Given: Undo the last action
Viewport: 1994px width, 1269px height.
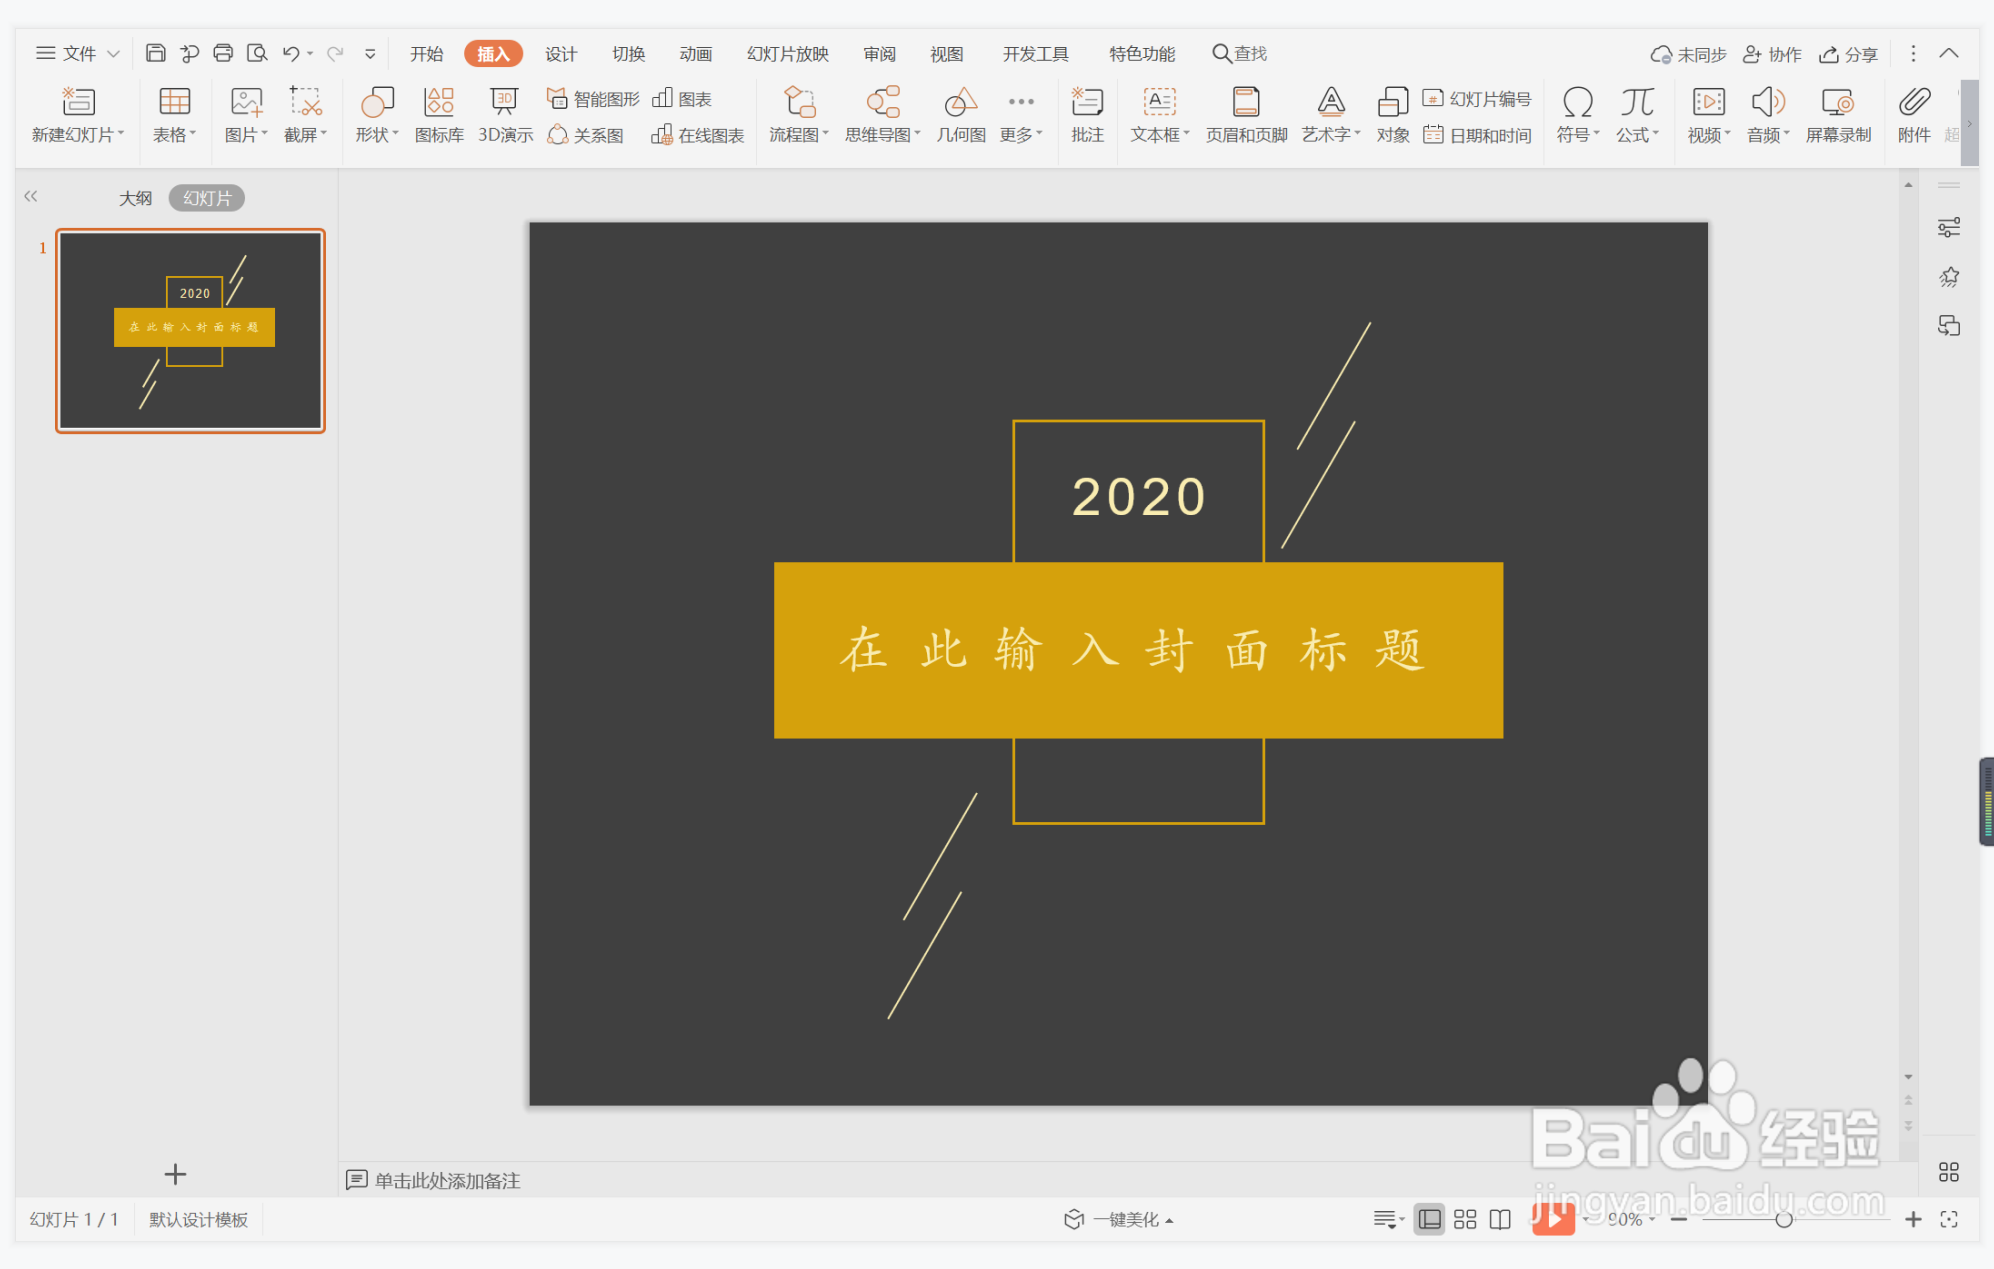Looking at the screenshot, I should click(291, 53).
